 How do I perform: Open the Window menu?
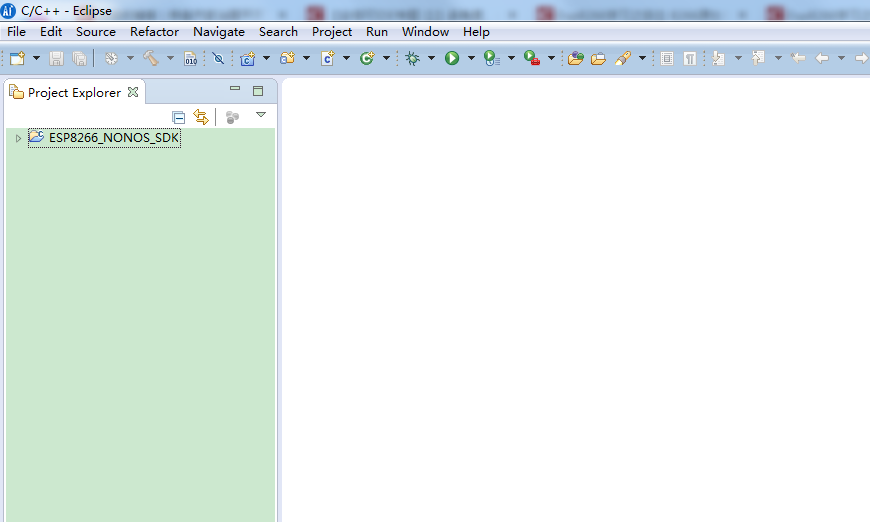pos(425,32)
